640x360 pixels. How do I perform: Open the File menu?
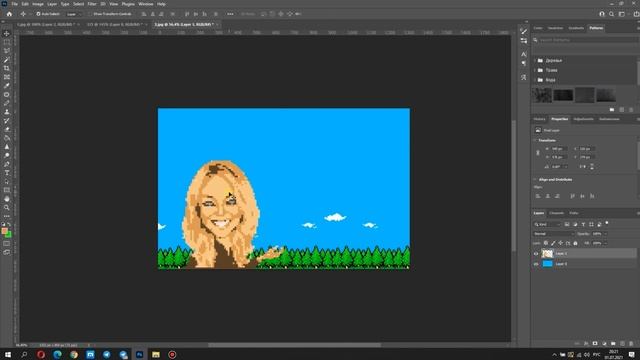pyautogui.click(x=14, y=4)
